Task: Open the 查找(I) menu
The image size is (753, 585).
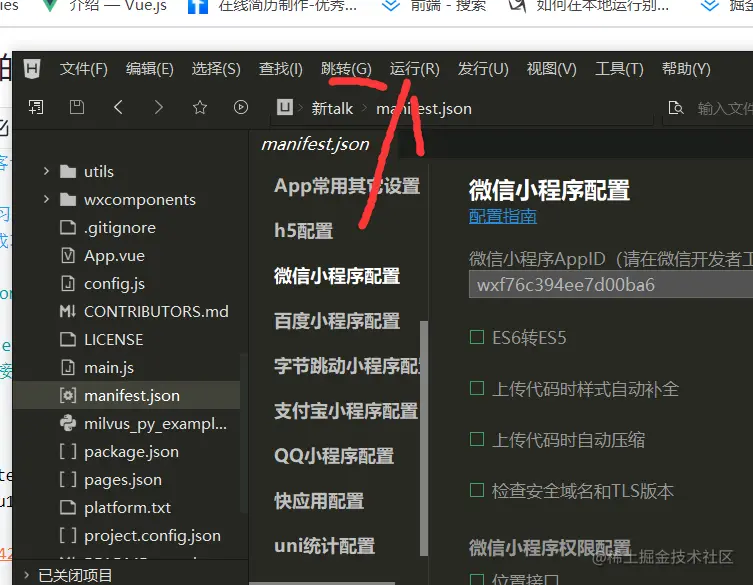Action: click(280, 69)
